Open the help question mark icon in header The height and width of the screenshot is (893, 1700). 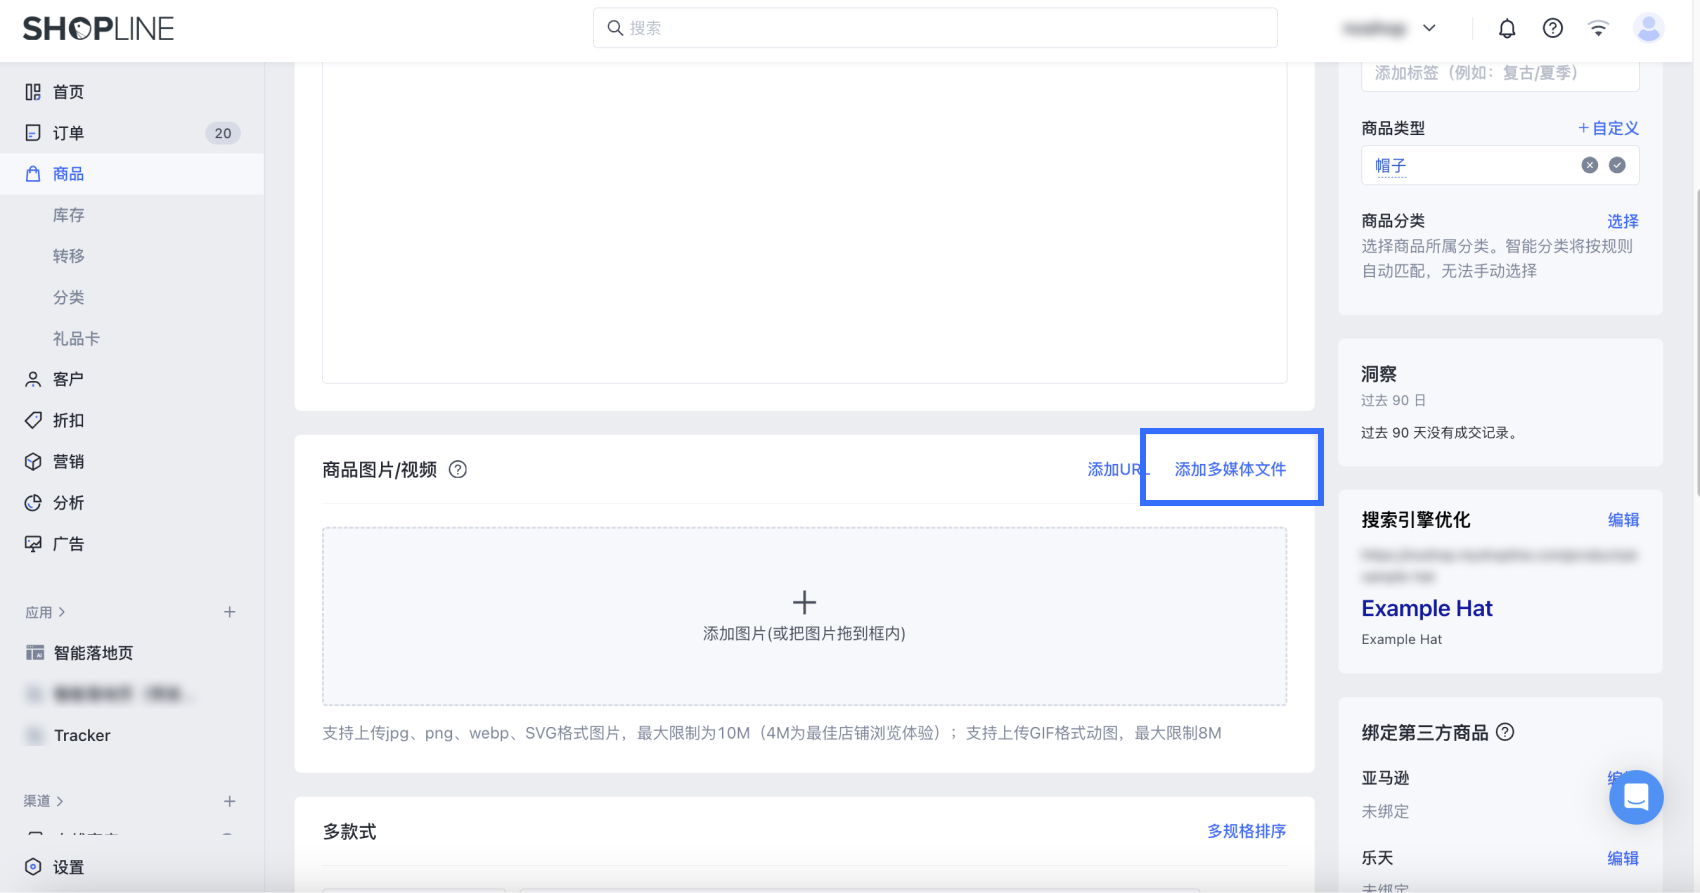1552,29
